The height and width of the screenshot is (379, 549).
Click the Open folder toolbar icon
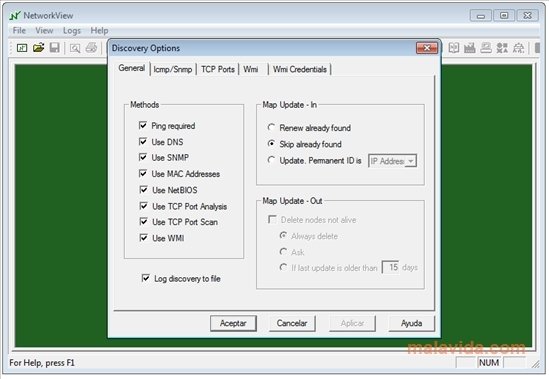39,47
